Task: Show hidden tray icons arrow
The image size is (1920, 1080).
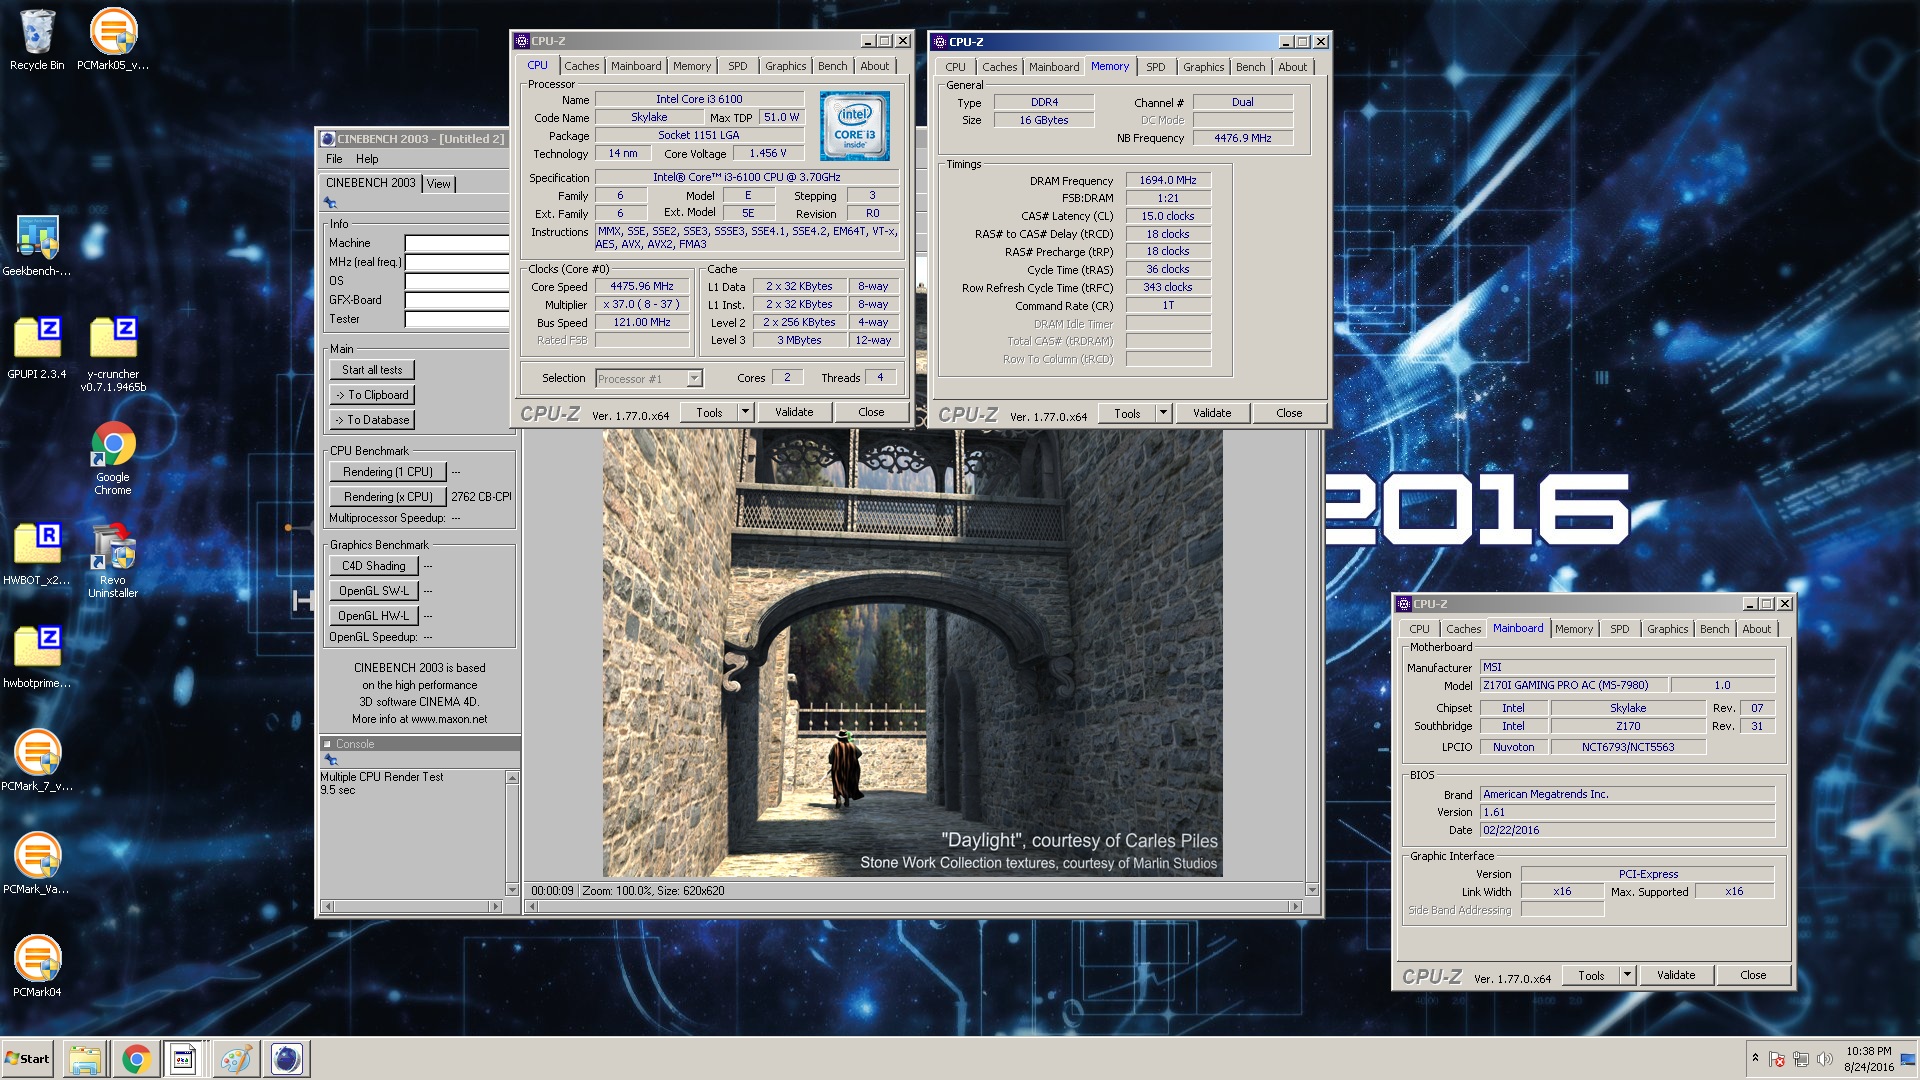Action: pyautogui.click(x=1755, y=1058)
